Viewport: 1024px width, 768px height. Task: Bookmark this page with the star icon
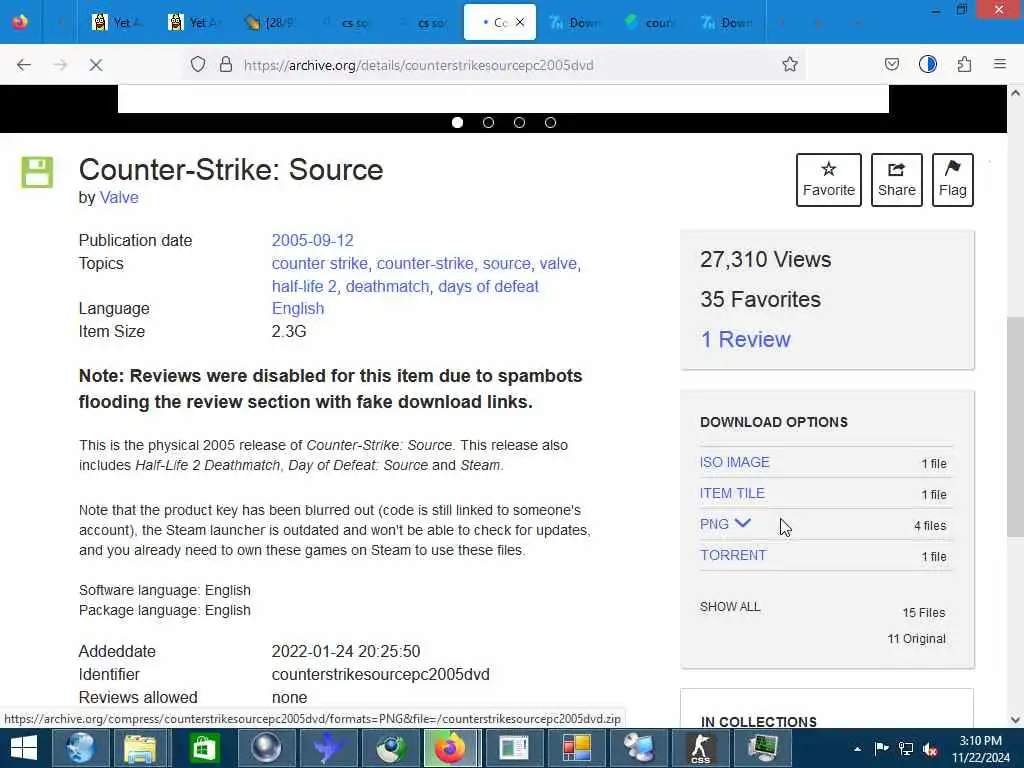pyautogui.click(x=790, y=64)
